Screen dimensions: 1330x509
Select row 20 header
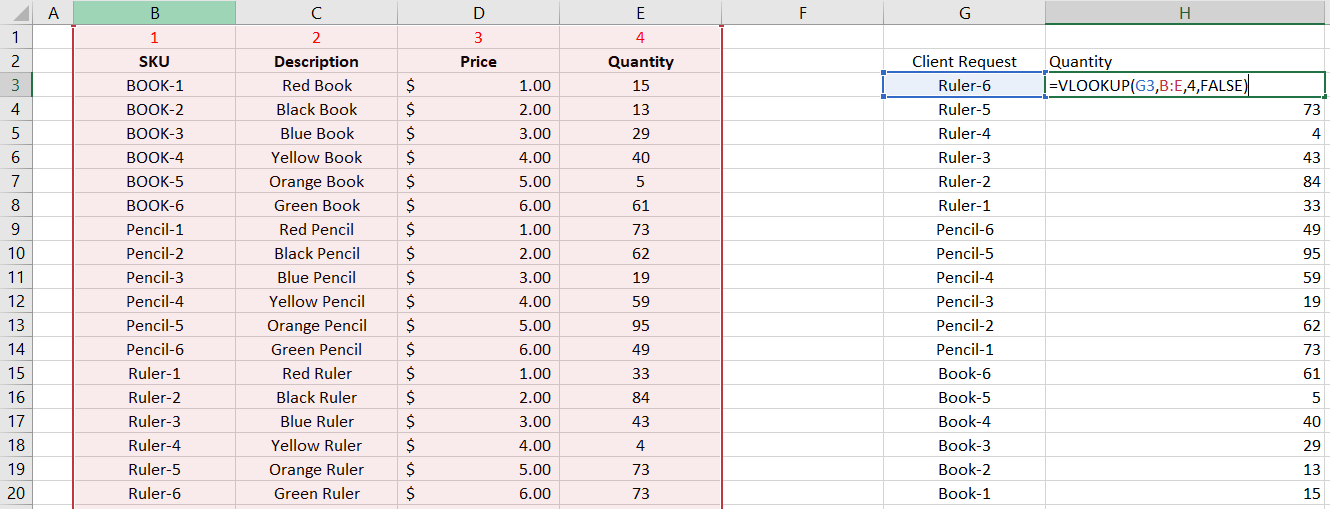(16, 494)
